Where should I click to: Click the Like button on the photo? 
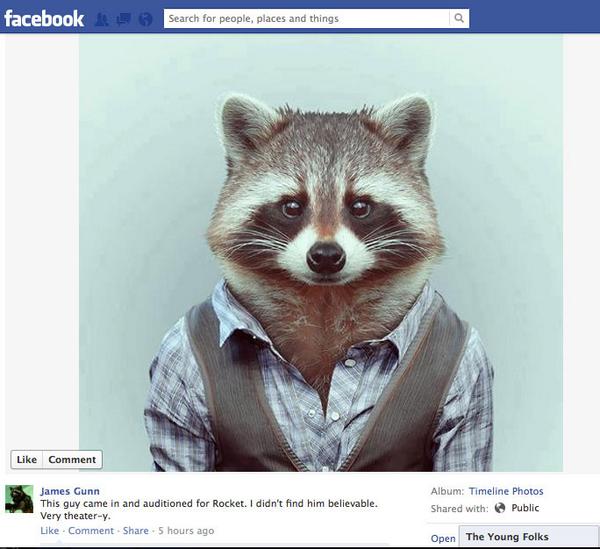point(26,459)
